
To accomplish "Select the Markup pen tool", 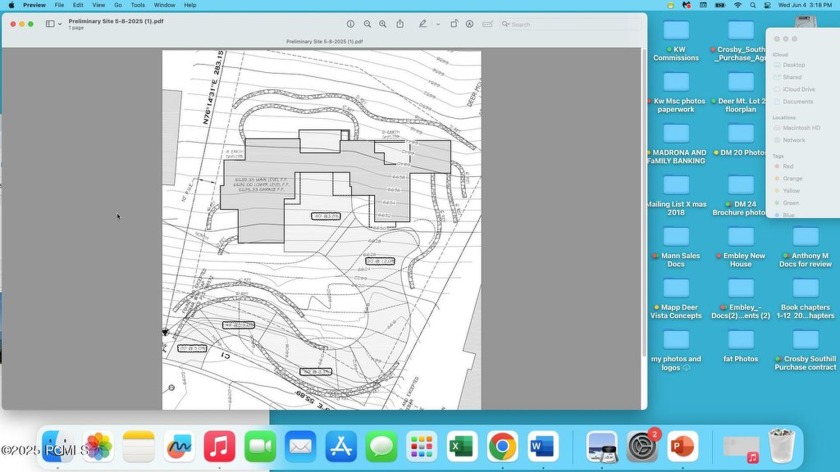I will [x=423, y=24].
